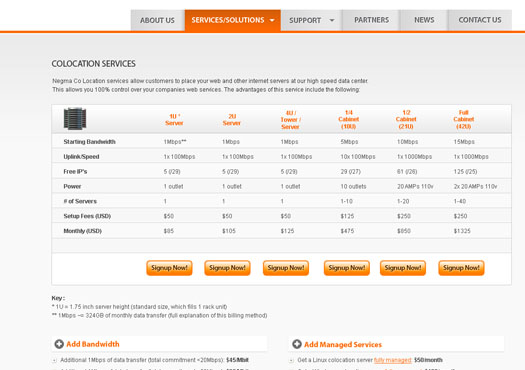
Task: Click the '29 (/27)' free IP cell
Action: pos(351,171)
